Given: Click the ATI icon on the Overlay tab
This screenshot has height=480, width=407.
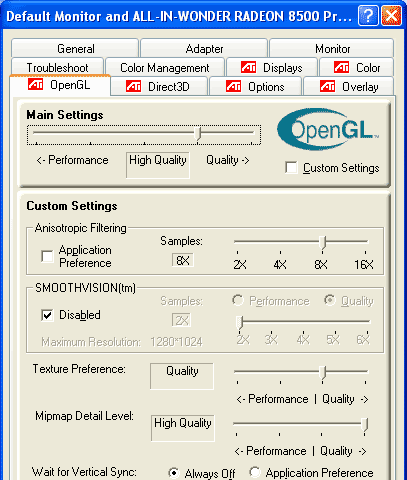Looking at the screenshot, I should tap(327, 86).
